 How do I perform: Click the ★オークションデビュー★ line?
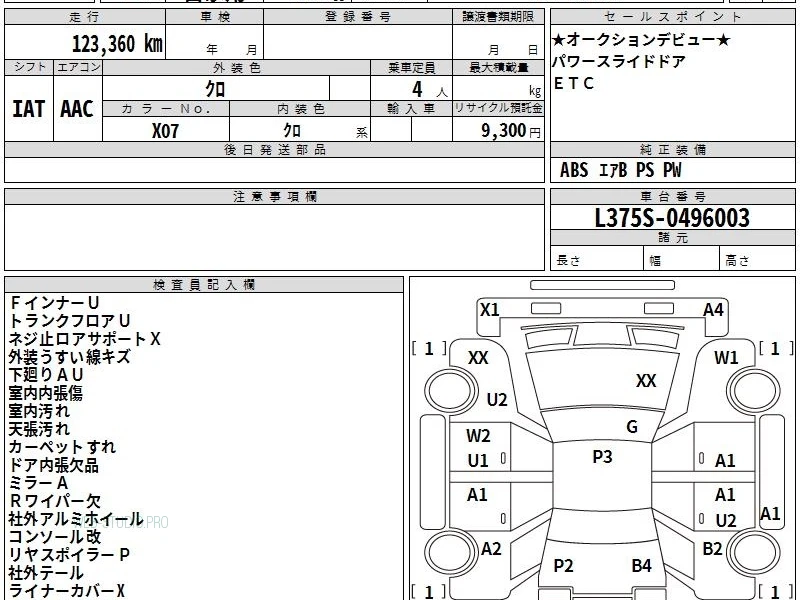point(641,40)
